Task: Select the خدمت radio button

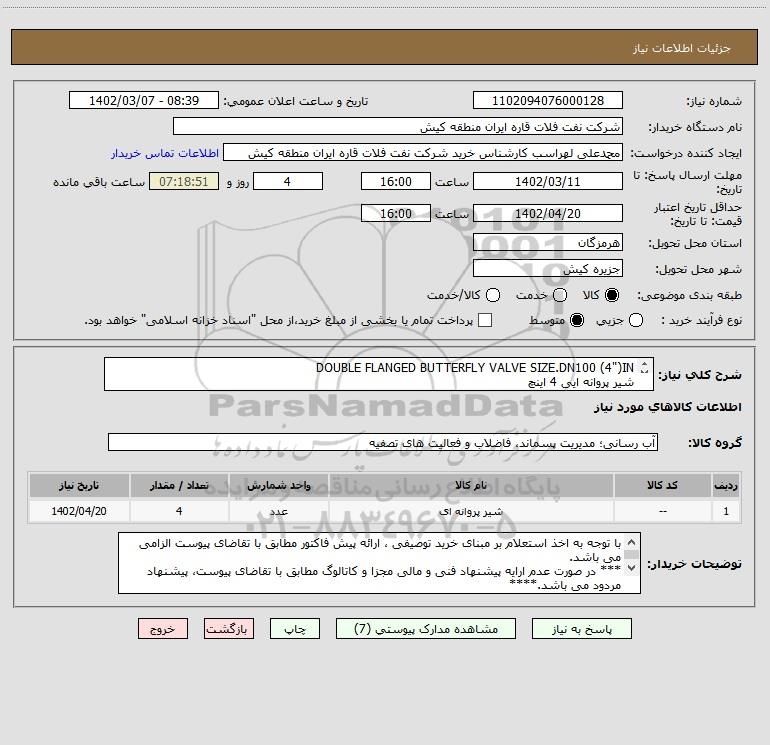Action: coord(560,295)
